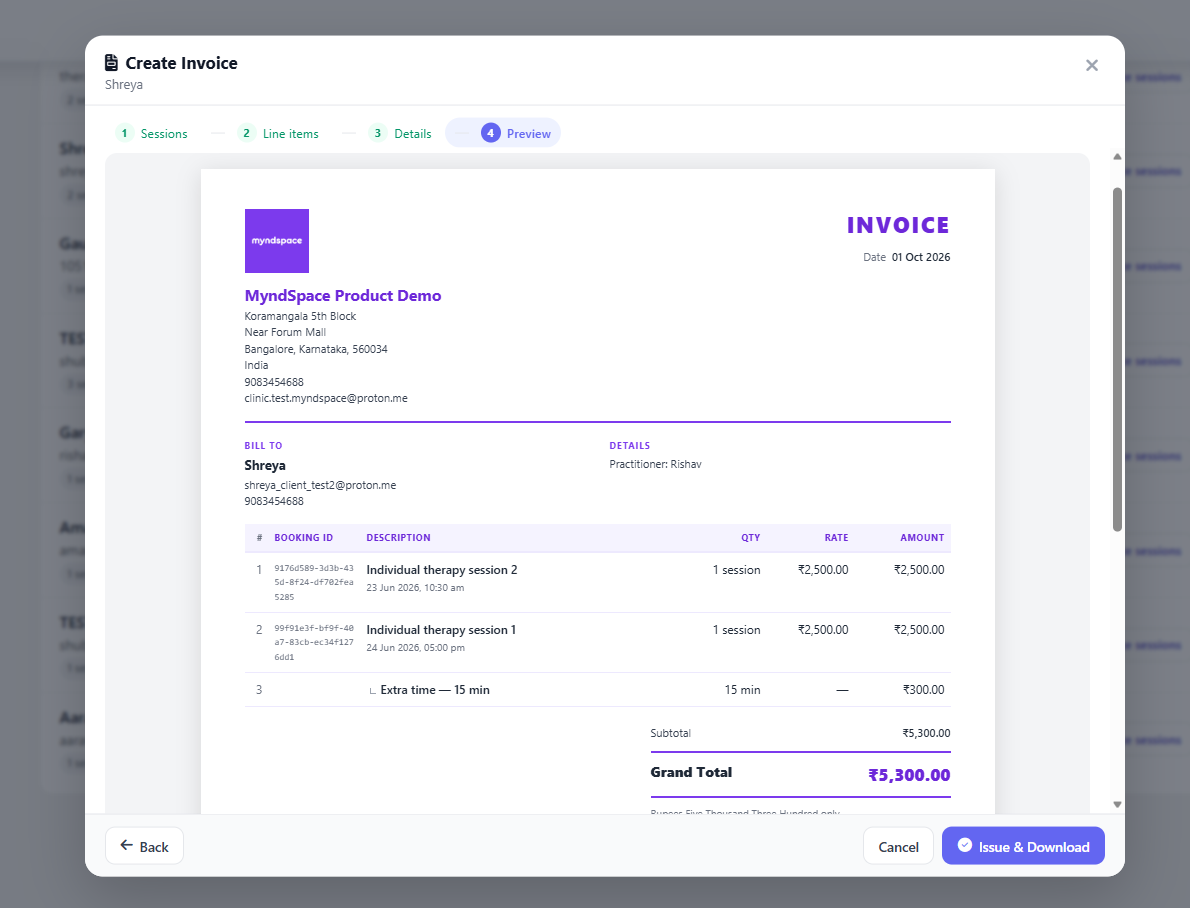This screenshot has height=908, width=1190.
Task: Select the Preview step
Action: click(503, 133)
